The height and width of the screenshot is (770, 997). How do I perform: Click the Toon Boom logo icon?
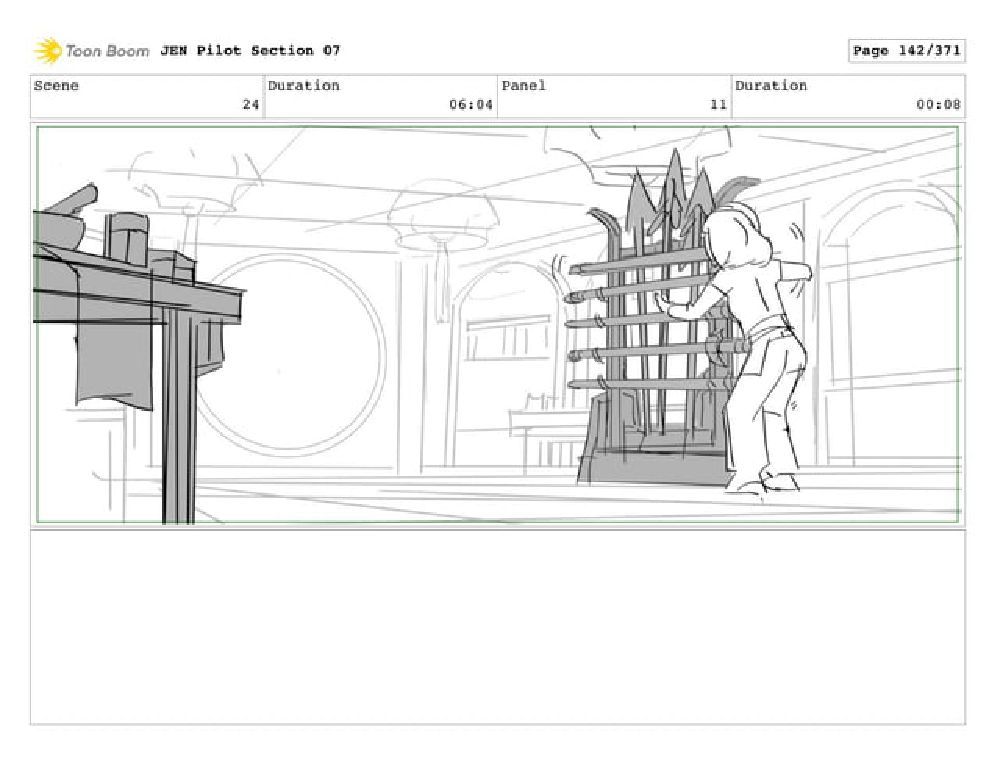[x=48, y=51]
